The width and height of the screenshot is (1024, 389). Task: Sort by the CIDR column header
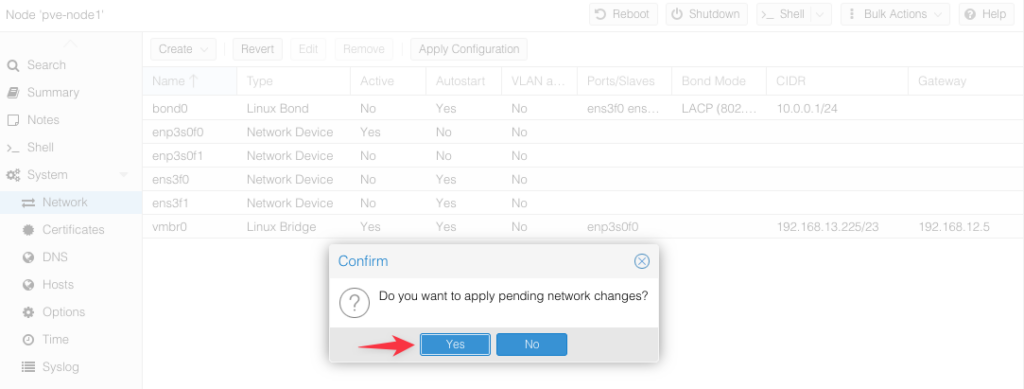pyautogui.click(x=837, y=82)
